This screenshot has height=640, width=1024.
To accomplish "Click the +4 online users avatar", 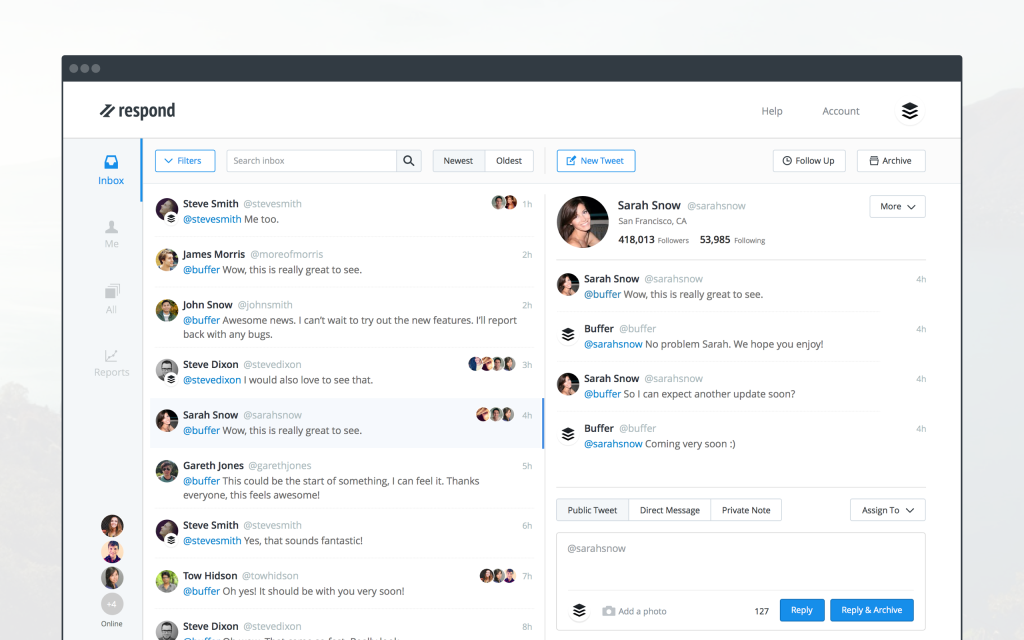I will 112,603.
